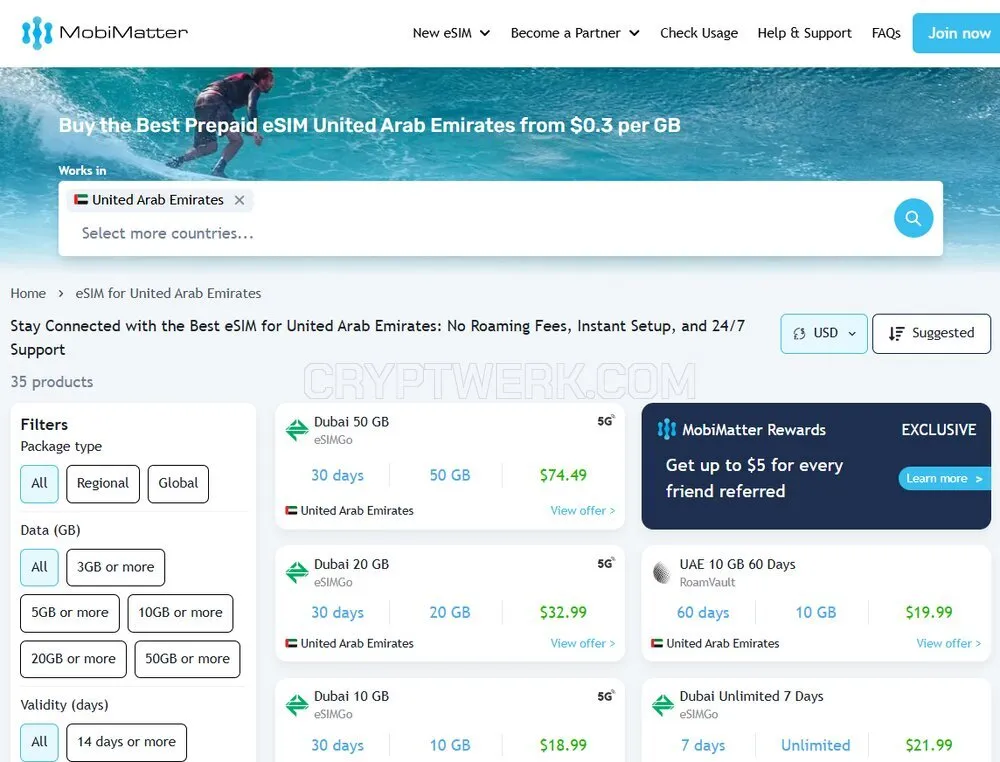Click the 5G badge on Dubai 10 GB
Viewport: 1000px width, 762px height.
pos(606,696)
